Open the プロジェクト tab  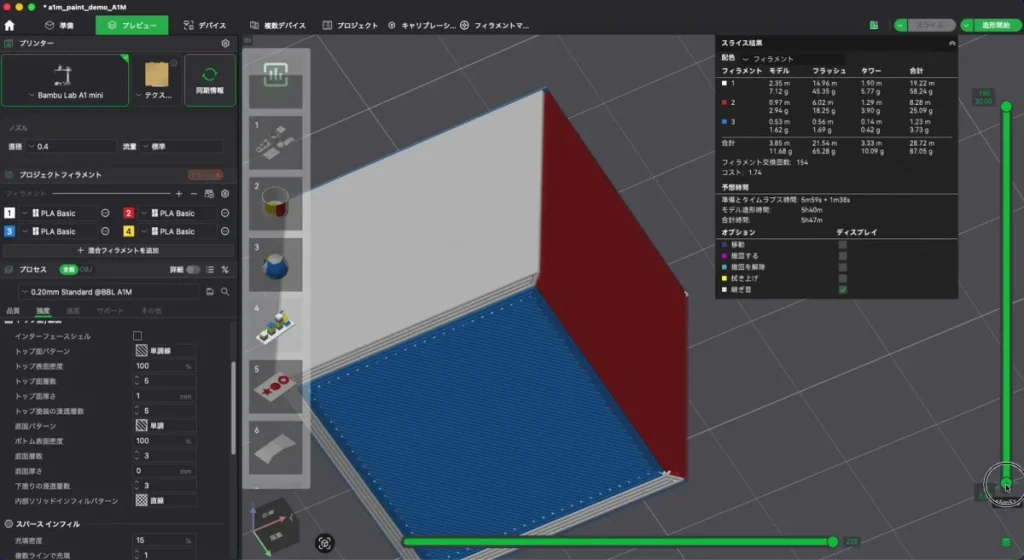tap(351, 25)
